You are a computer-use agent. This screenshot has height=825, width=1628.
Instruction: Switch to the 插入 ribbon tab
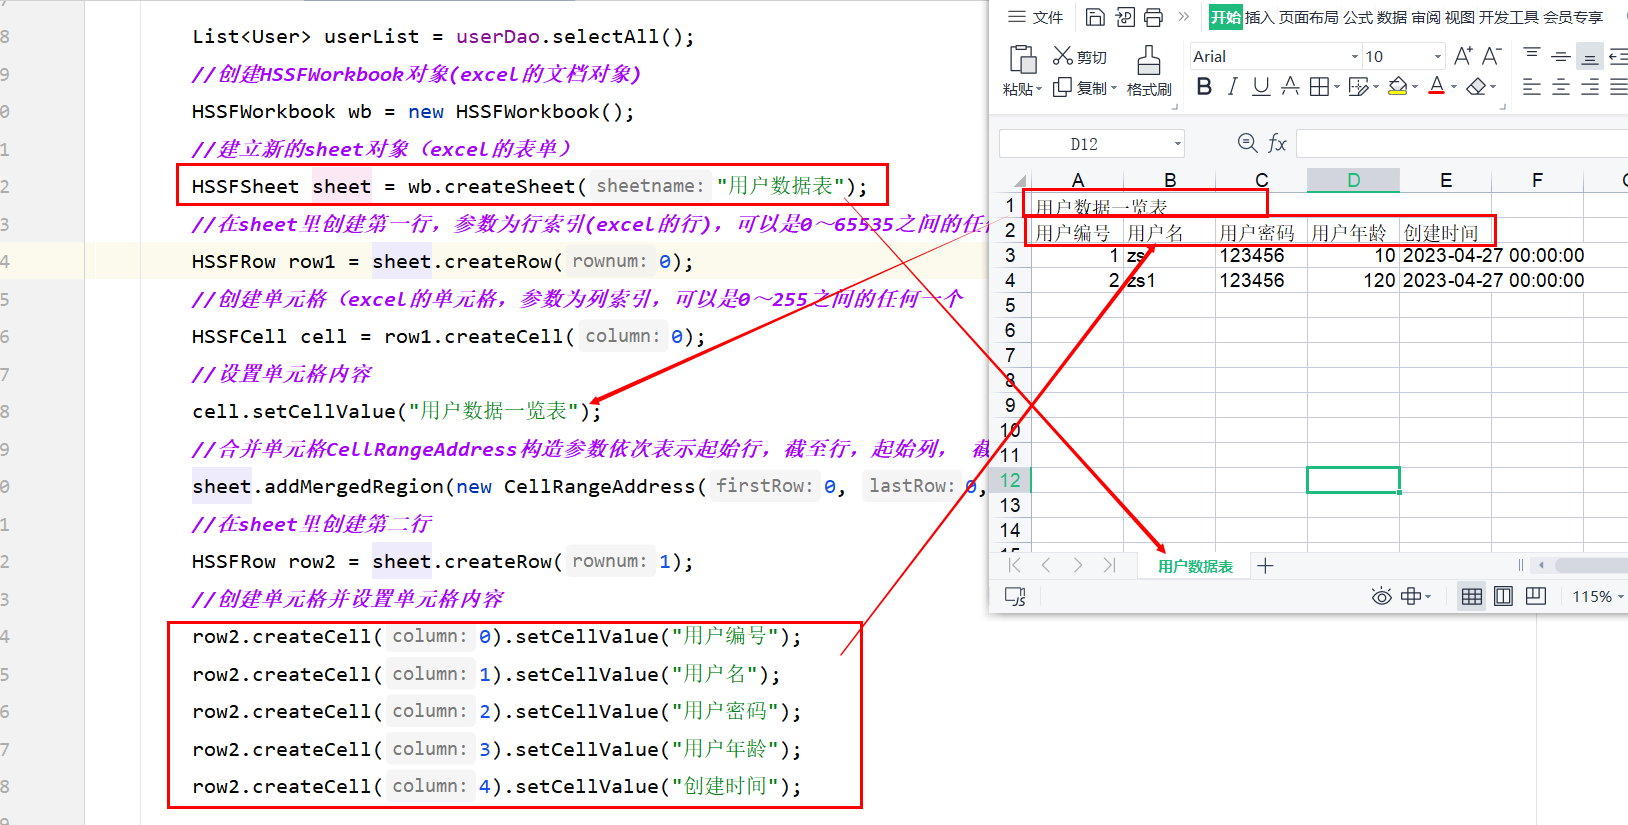point(1259,17)
